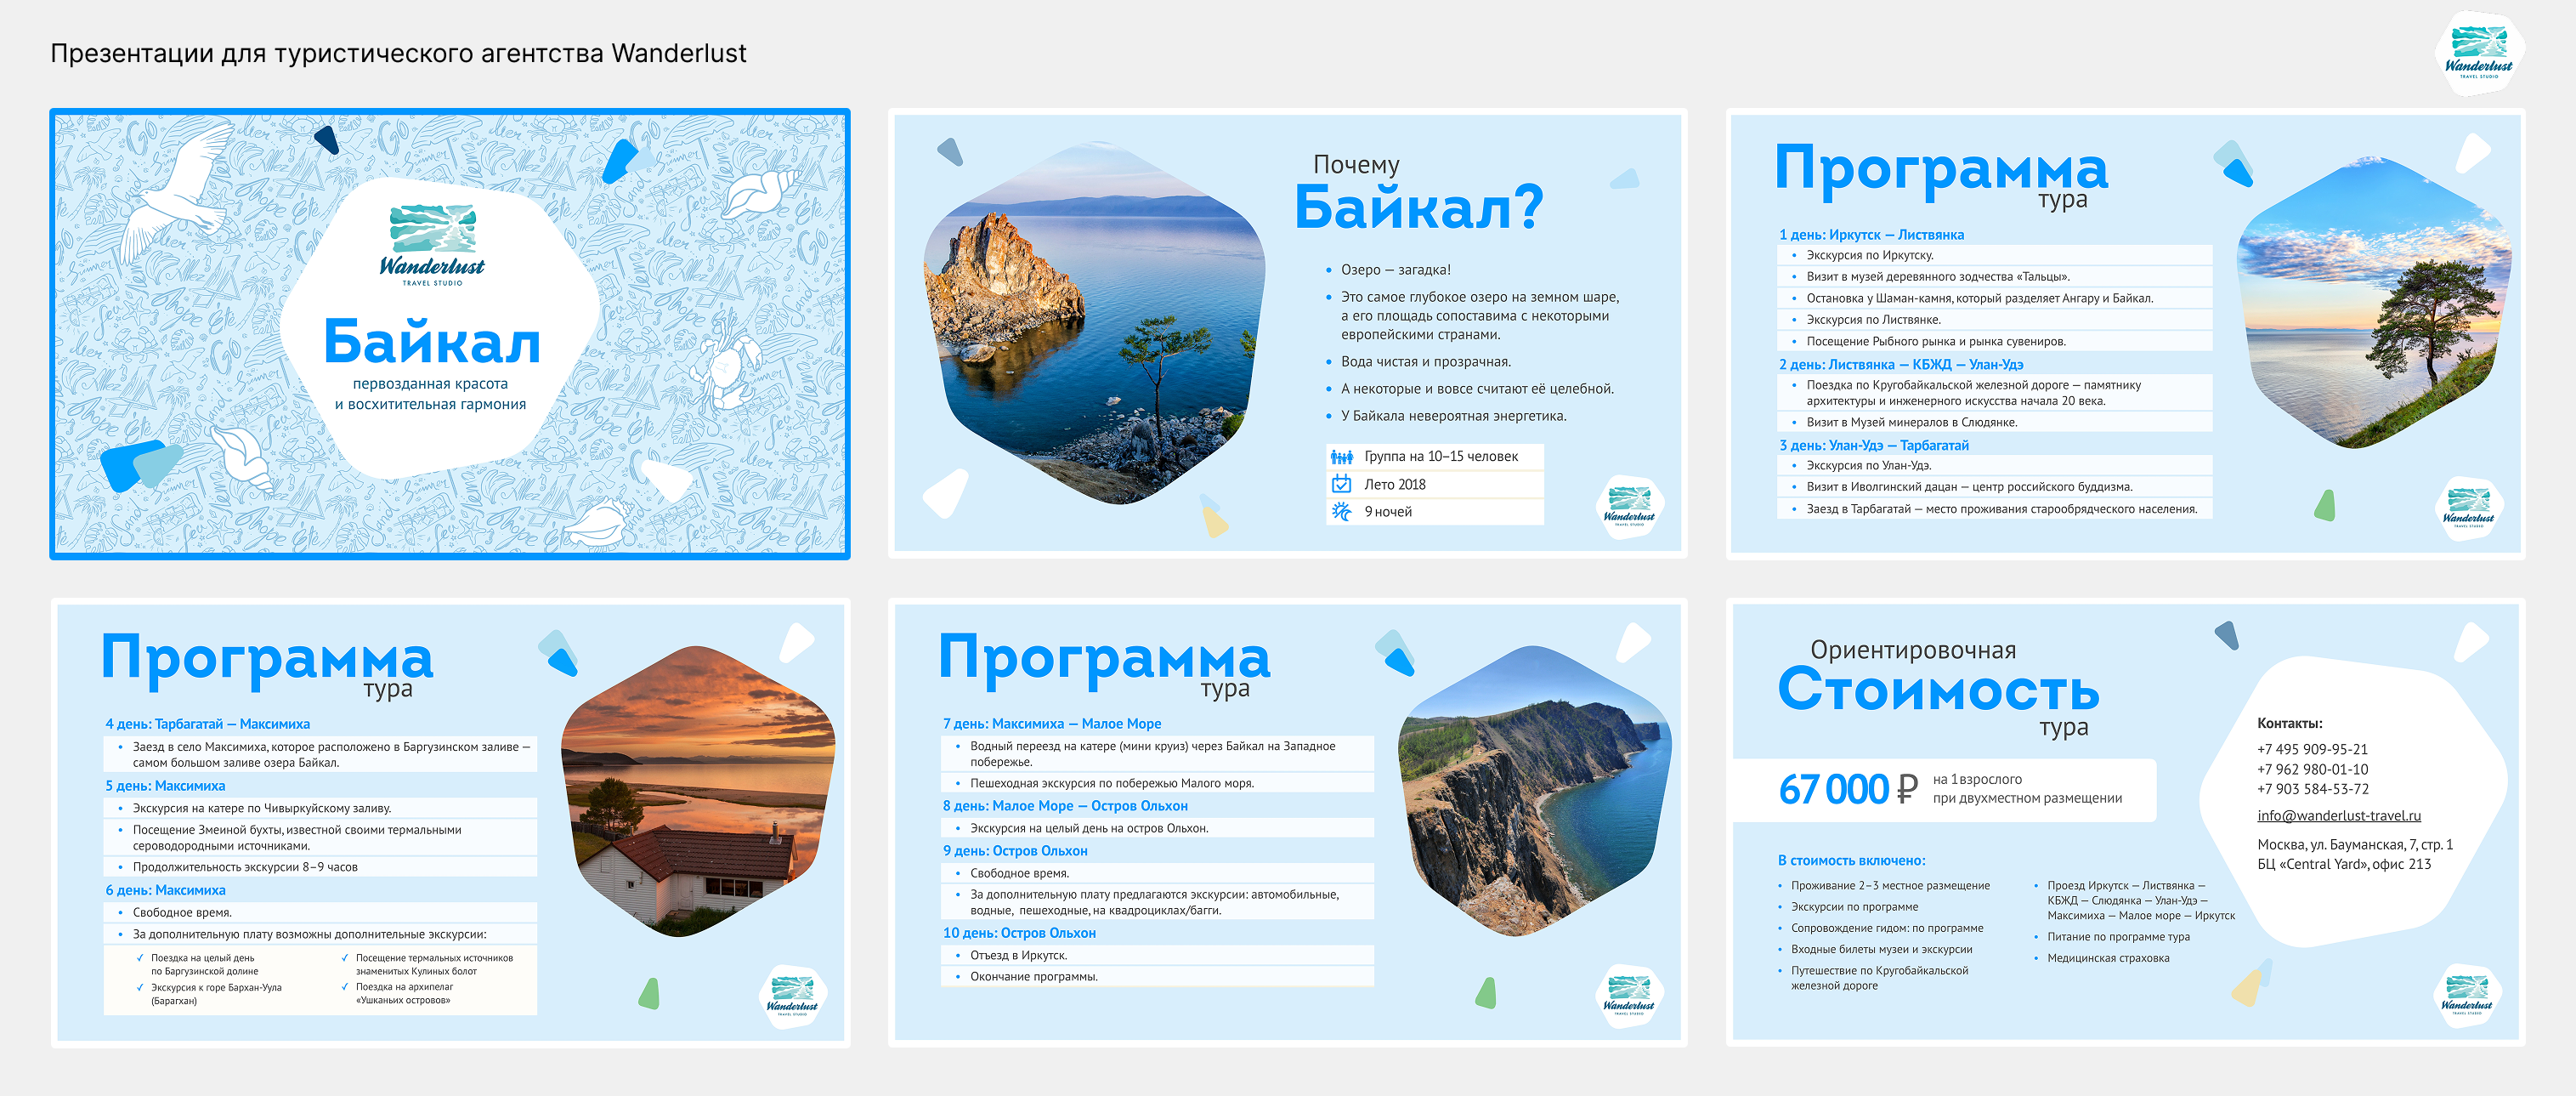Click the heading 2 день: Листвянка — КБЖД — Улан-Удэ
Viewport: 2576px width, 1096px height.
pyautogui.click(x=1900, y=365)
